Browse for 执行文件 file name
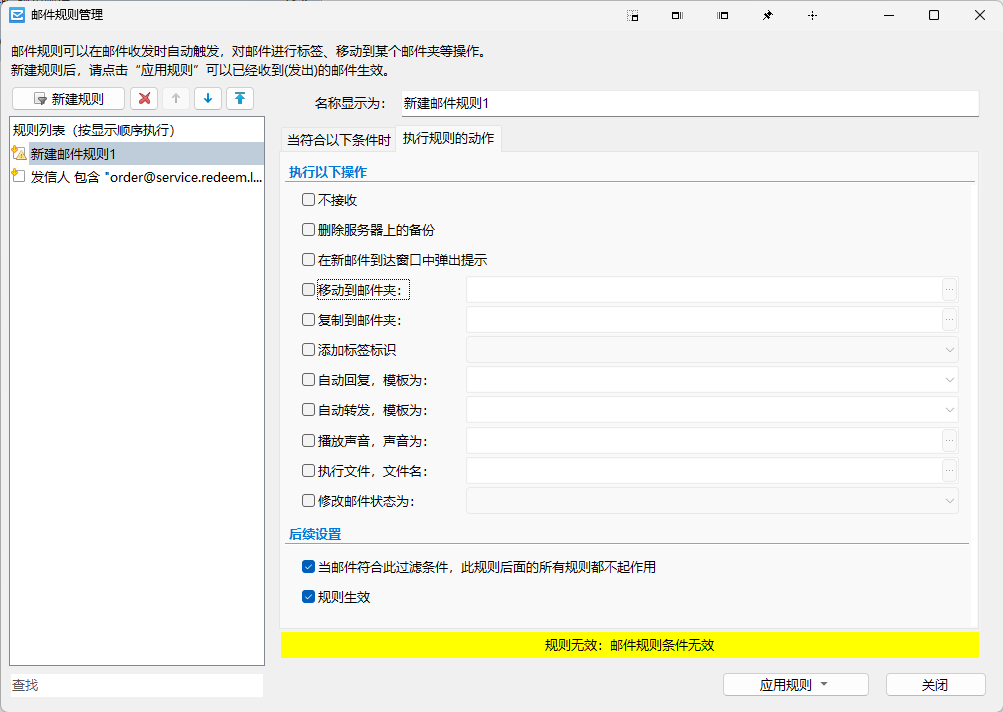Screen dimensions: 1003x712 coord(949,470)
